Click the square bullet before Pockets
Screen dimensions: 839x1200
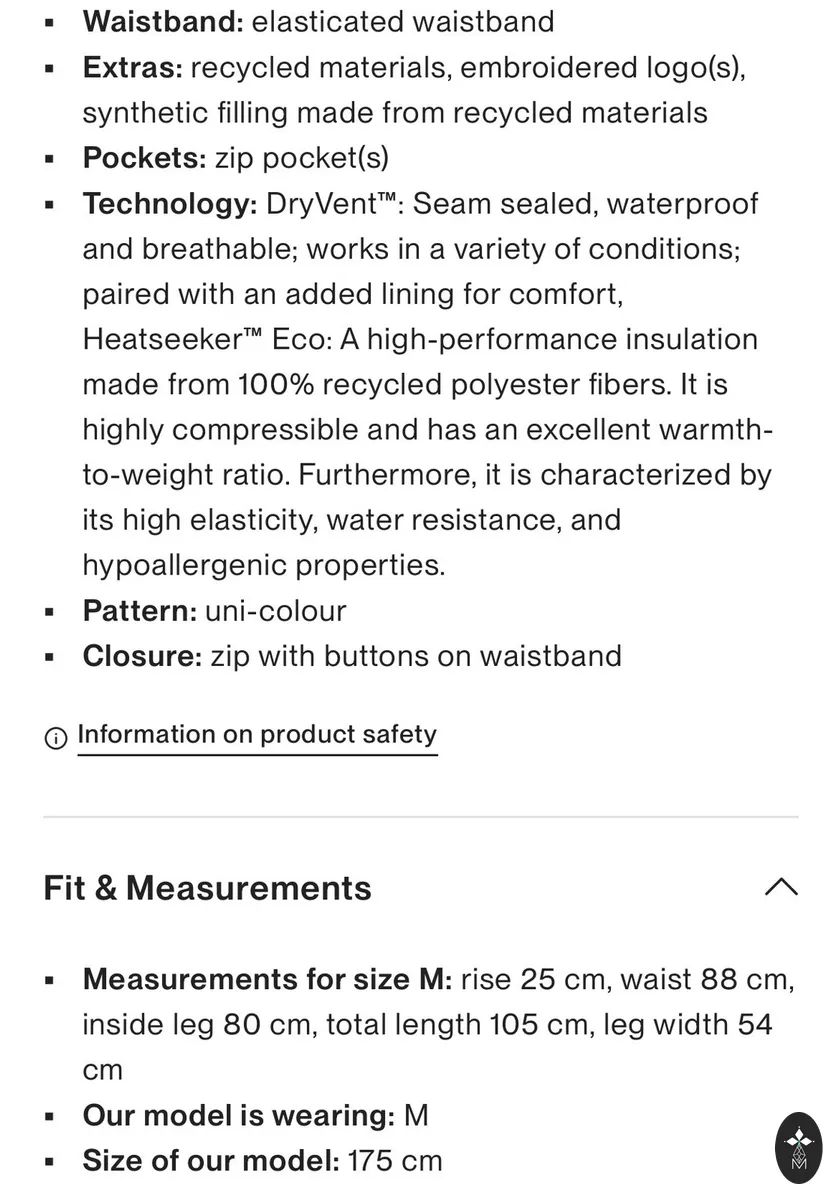click(x=50, y=159)
